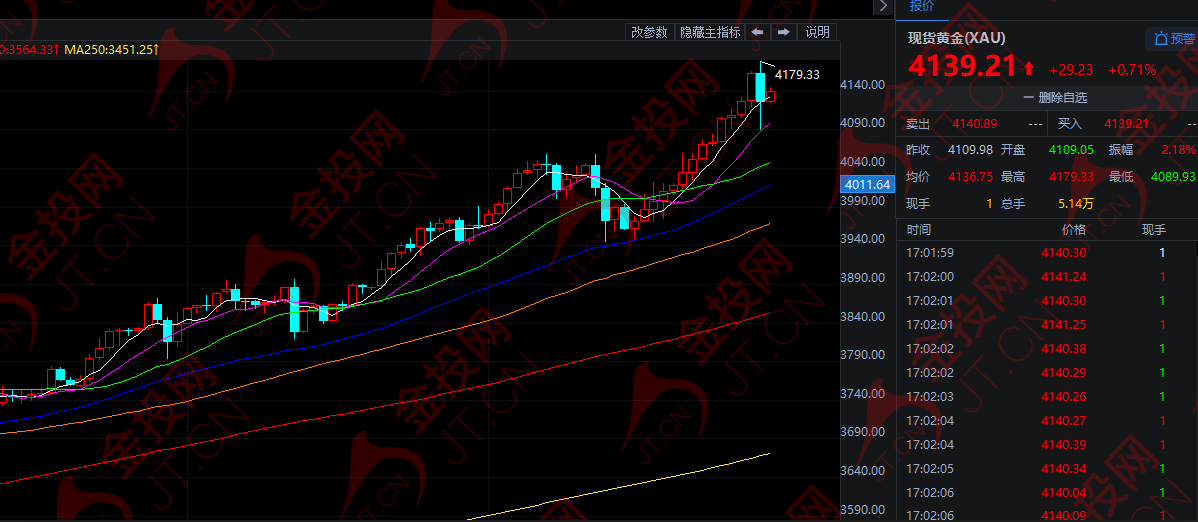Hide the main indicator via 隐藏主指标
The image size is (1198, 522).
[x=711, y=32]
